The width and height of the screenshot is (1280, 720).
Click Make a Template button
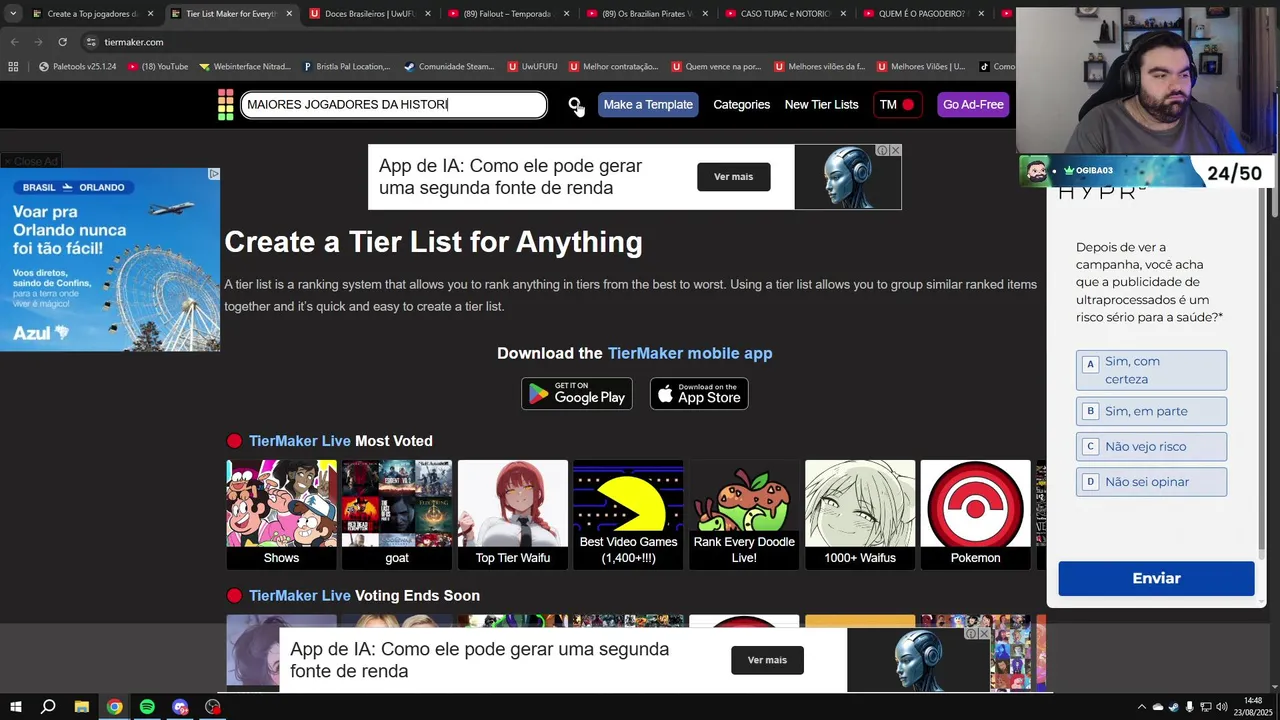(x=648, y=104)
